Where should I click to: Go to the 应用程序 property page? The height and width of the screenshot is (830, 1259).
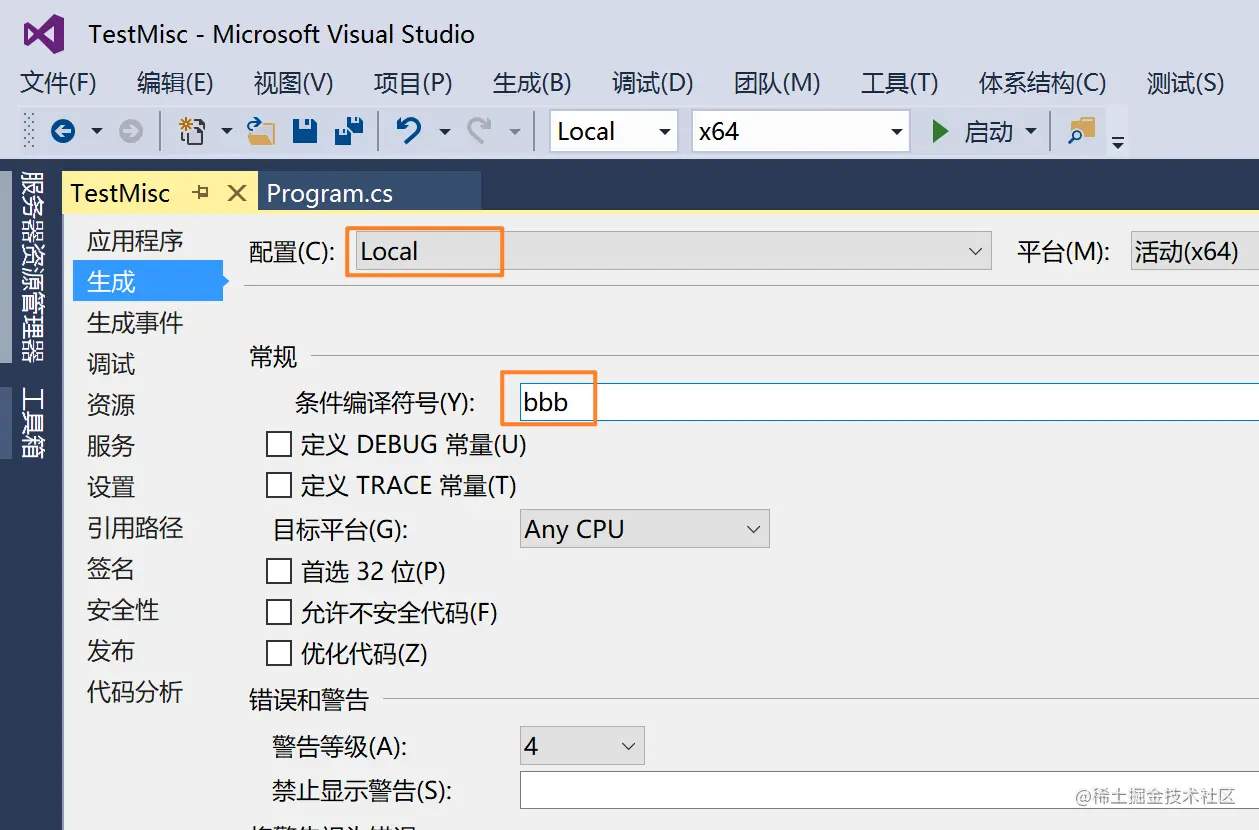pyautogui.click(x=135, y=241)
